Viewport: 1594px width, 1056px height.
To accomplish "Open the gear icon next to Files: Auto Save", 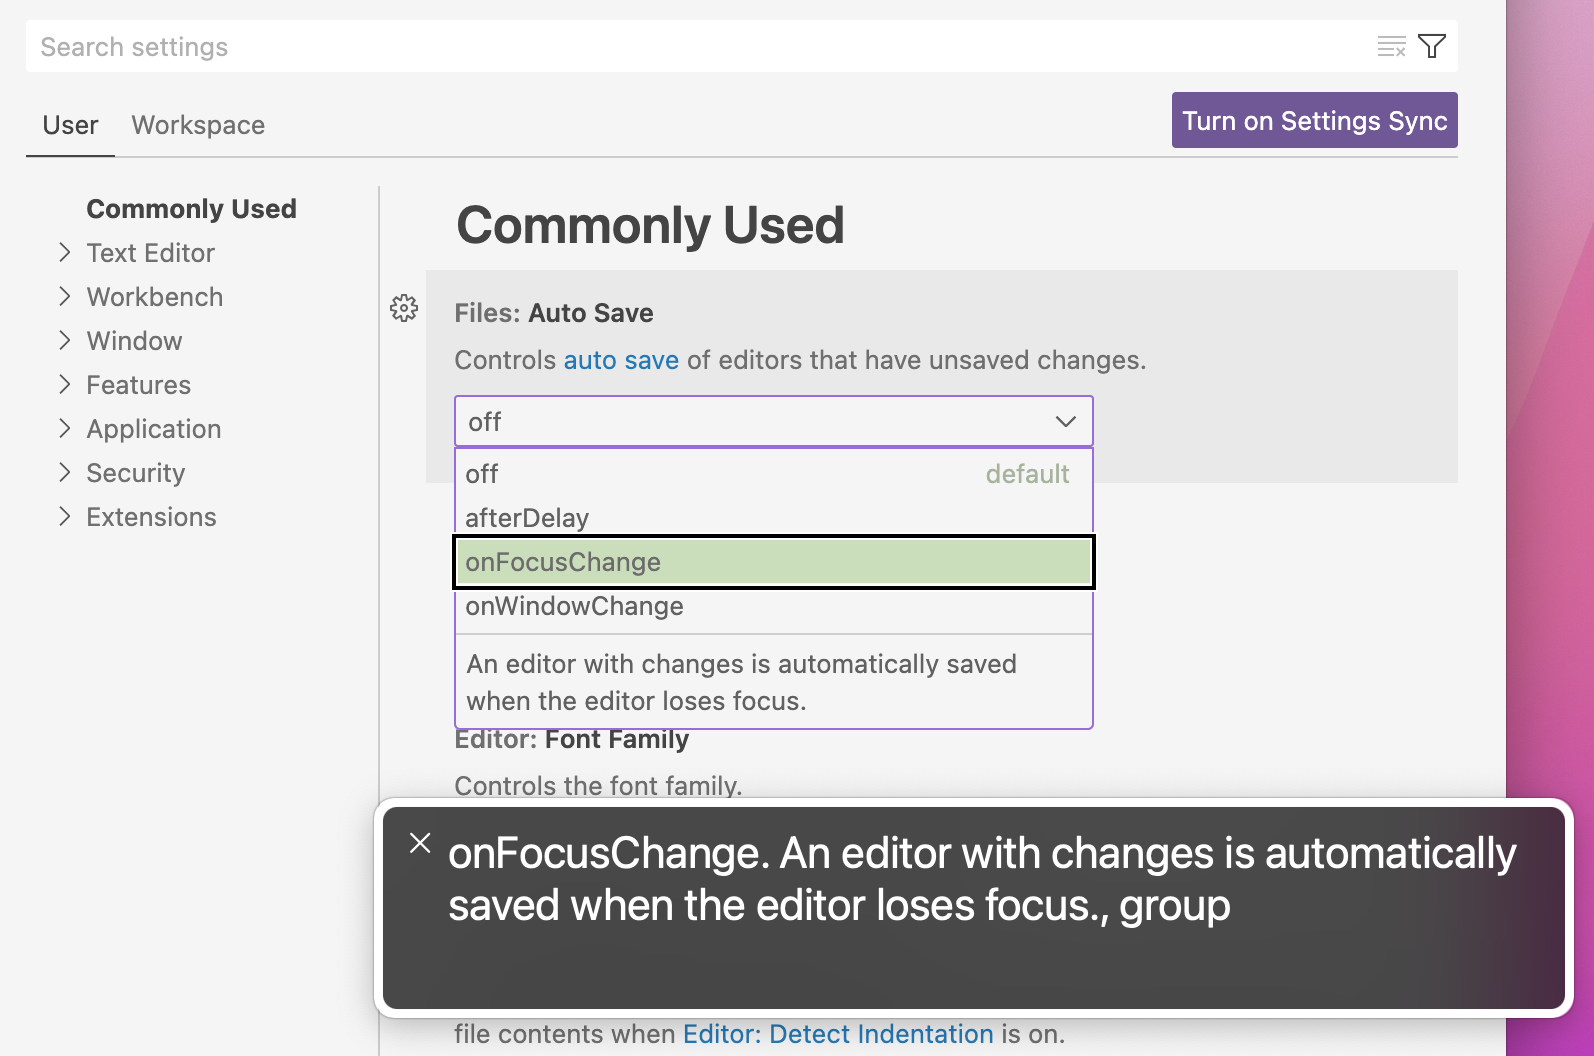I will 404,309.
